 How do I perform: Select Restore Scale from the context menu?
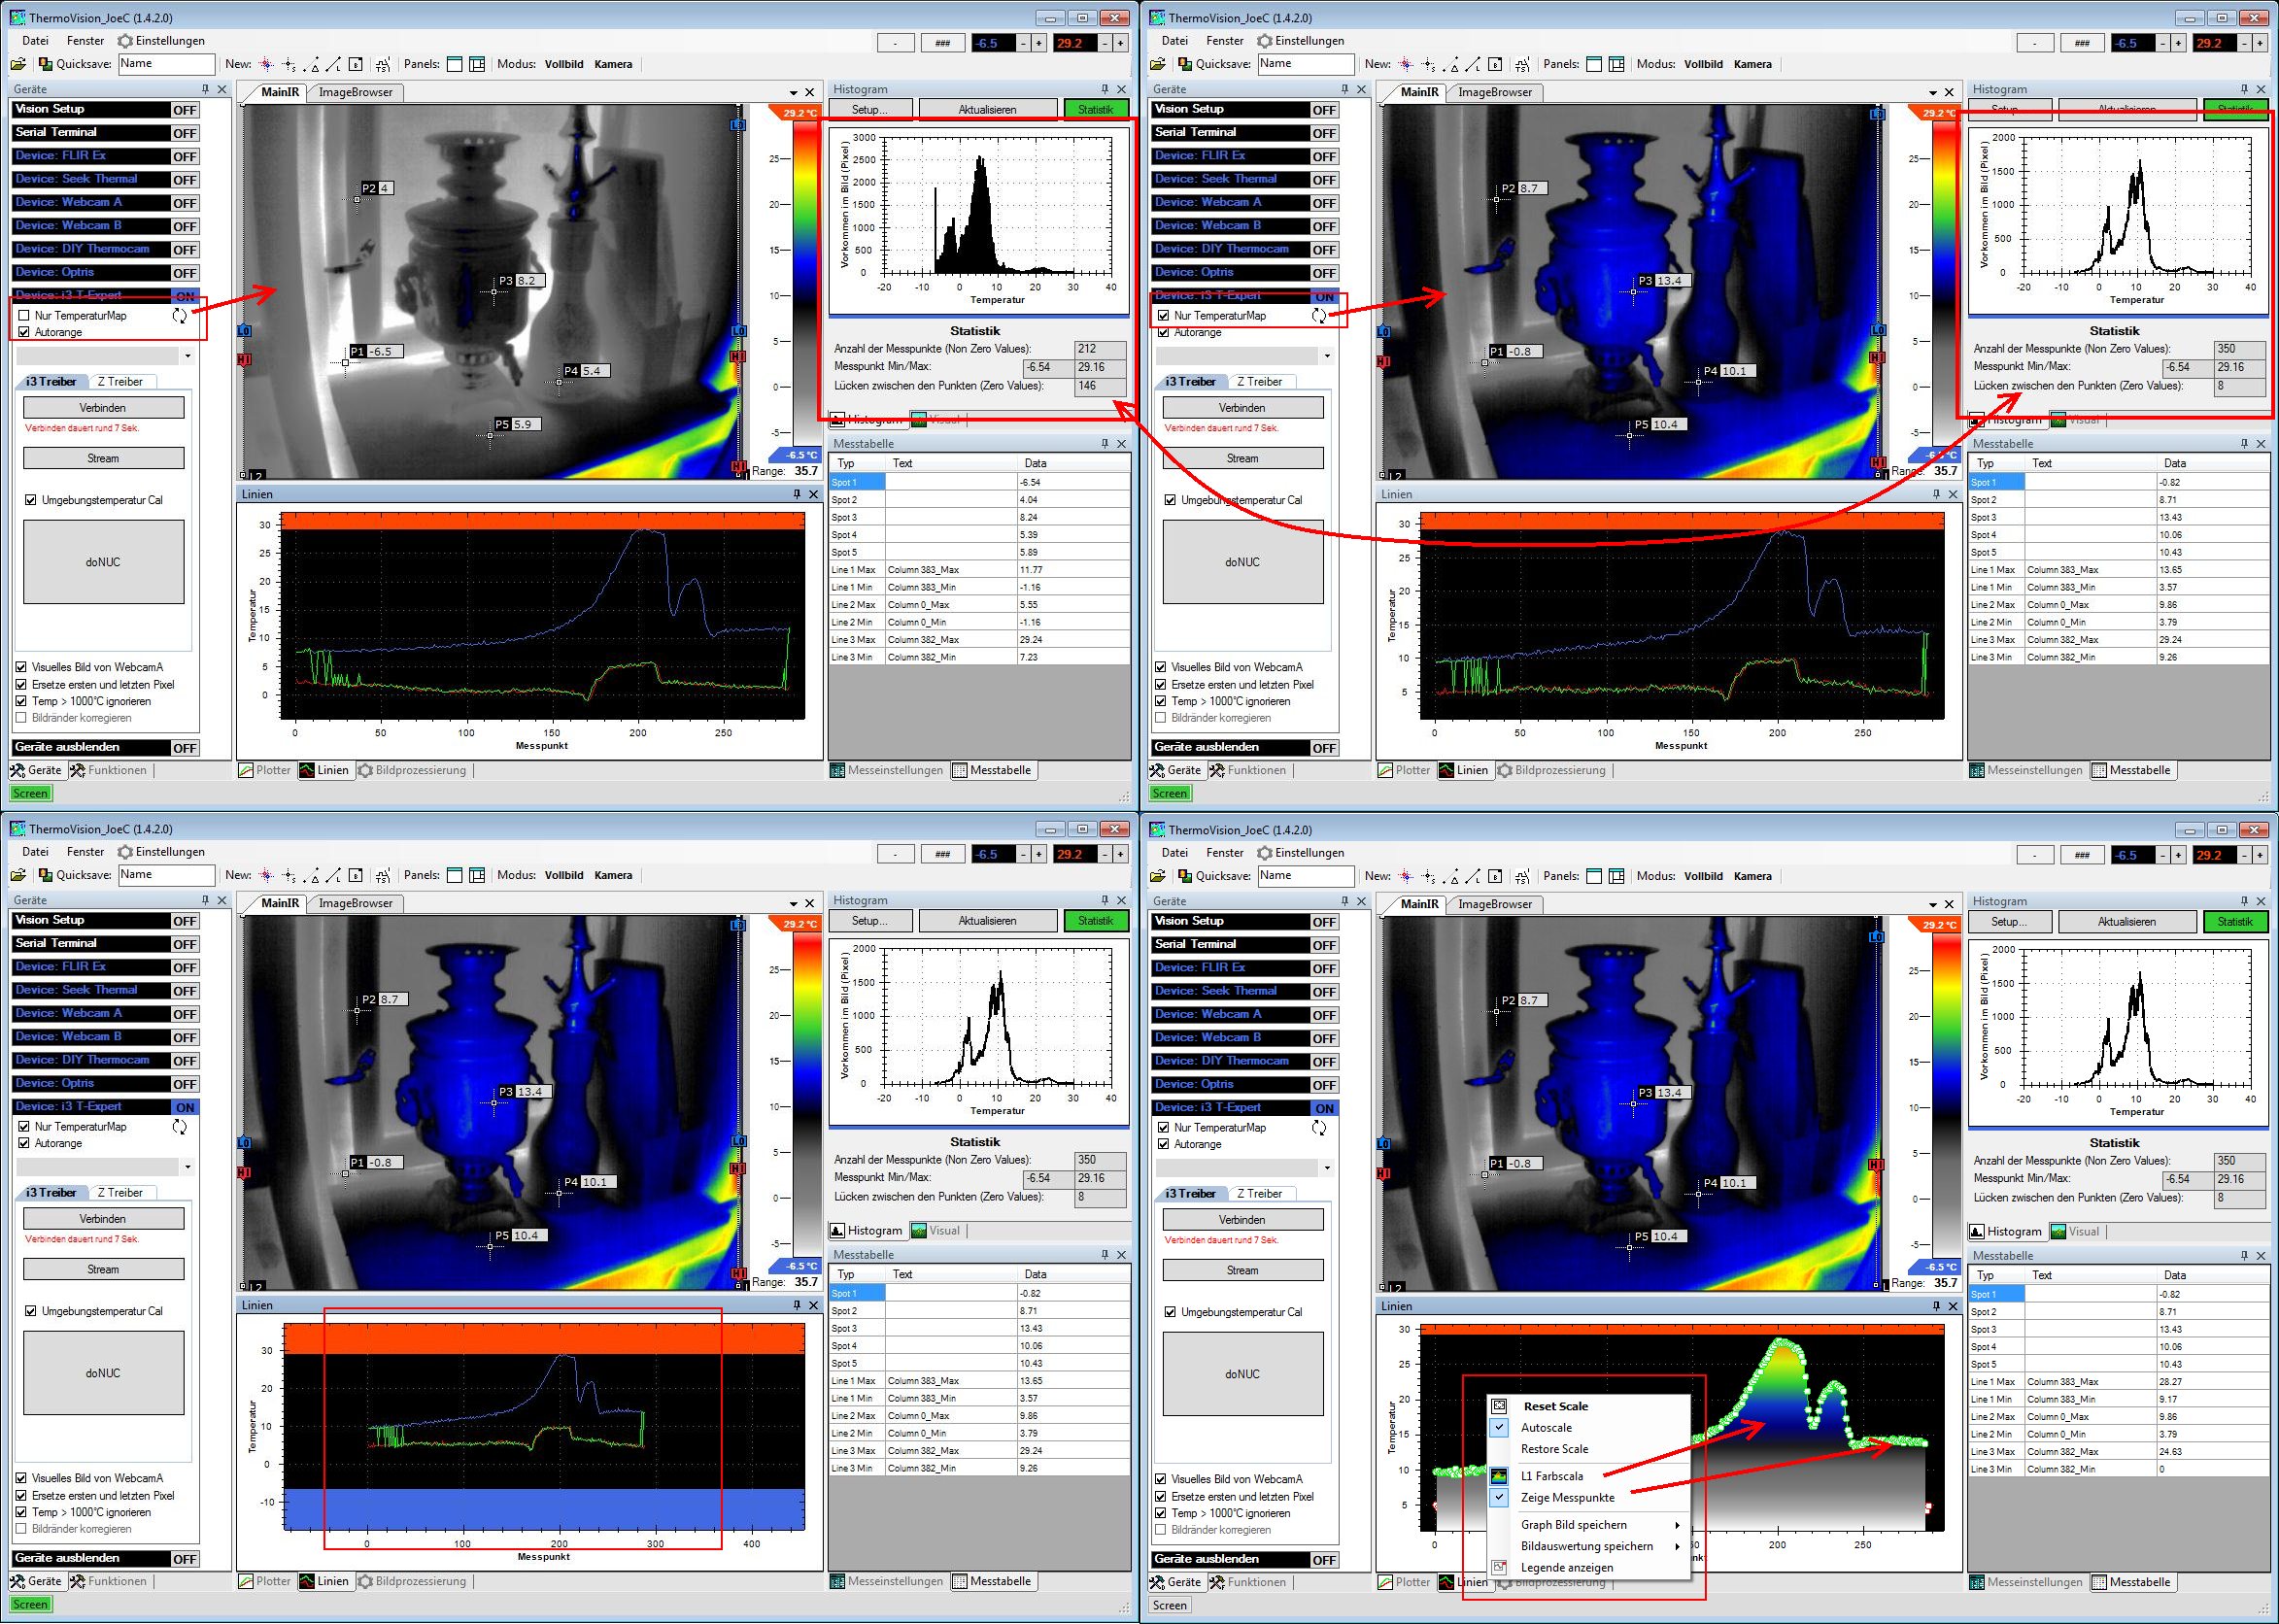tap(1554, 1449)
